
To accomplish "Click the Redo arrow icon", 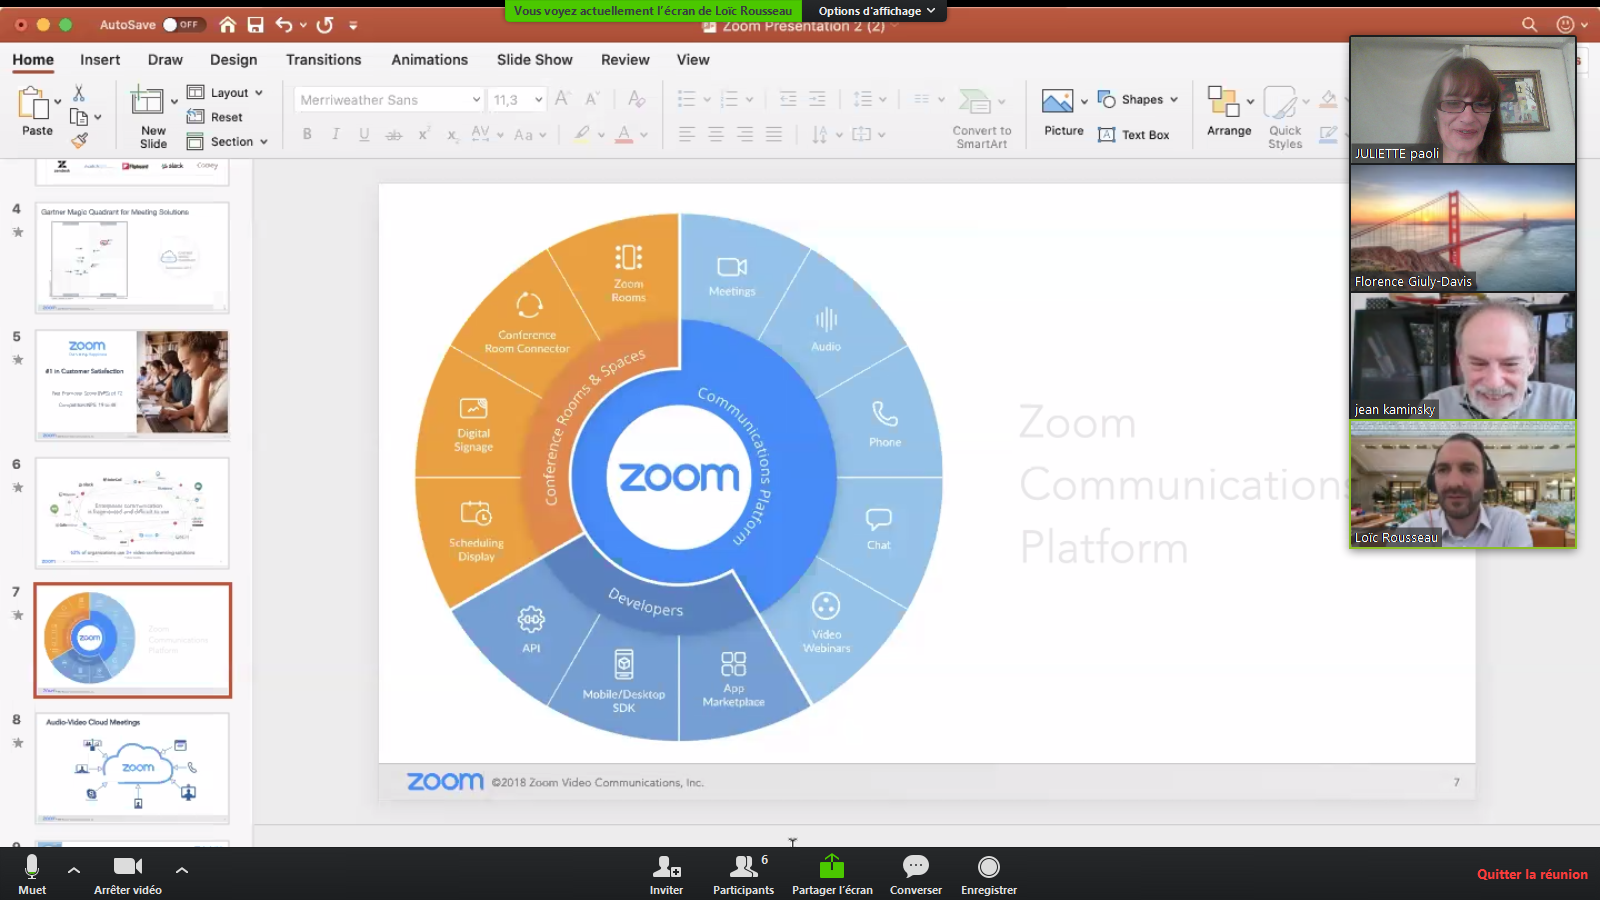I will tap(325, 25).
